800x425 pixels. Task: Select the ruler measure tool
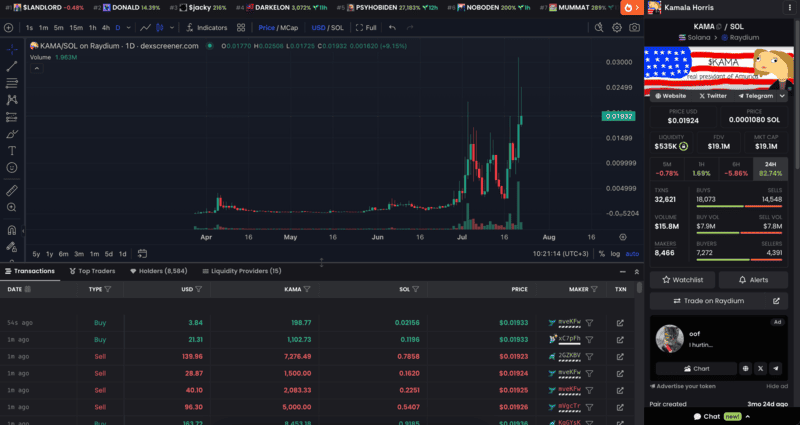coord(12,190)
